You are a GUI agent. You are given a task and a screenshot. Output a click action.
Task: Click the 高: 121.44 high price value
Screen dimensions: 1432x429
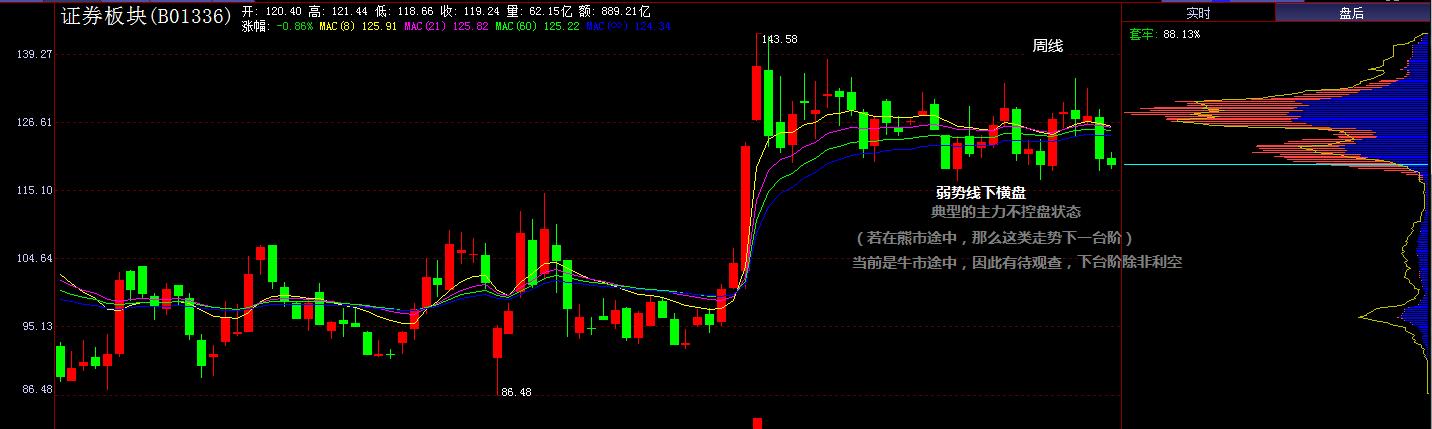tap(338, 12)
